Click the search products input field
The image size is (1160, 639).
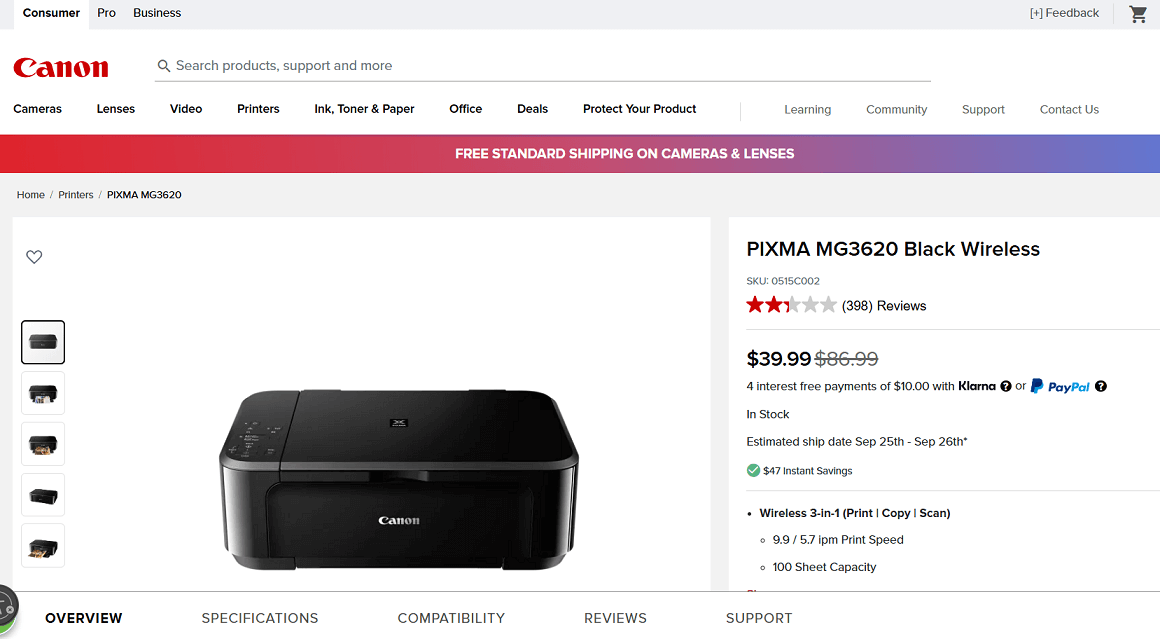[x=400, y=65]
